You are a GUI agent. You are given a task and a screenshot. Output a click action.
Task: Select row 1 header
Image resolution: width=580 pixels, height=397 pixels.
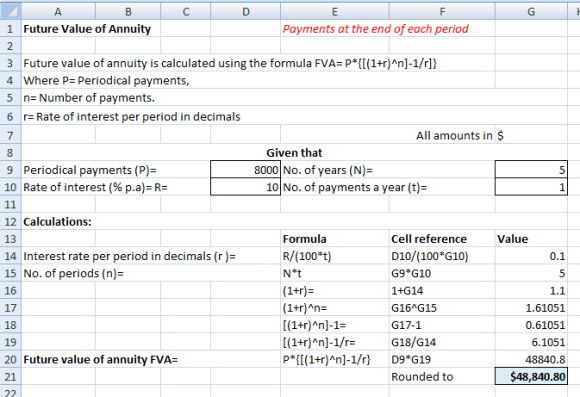coord(10,28)
